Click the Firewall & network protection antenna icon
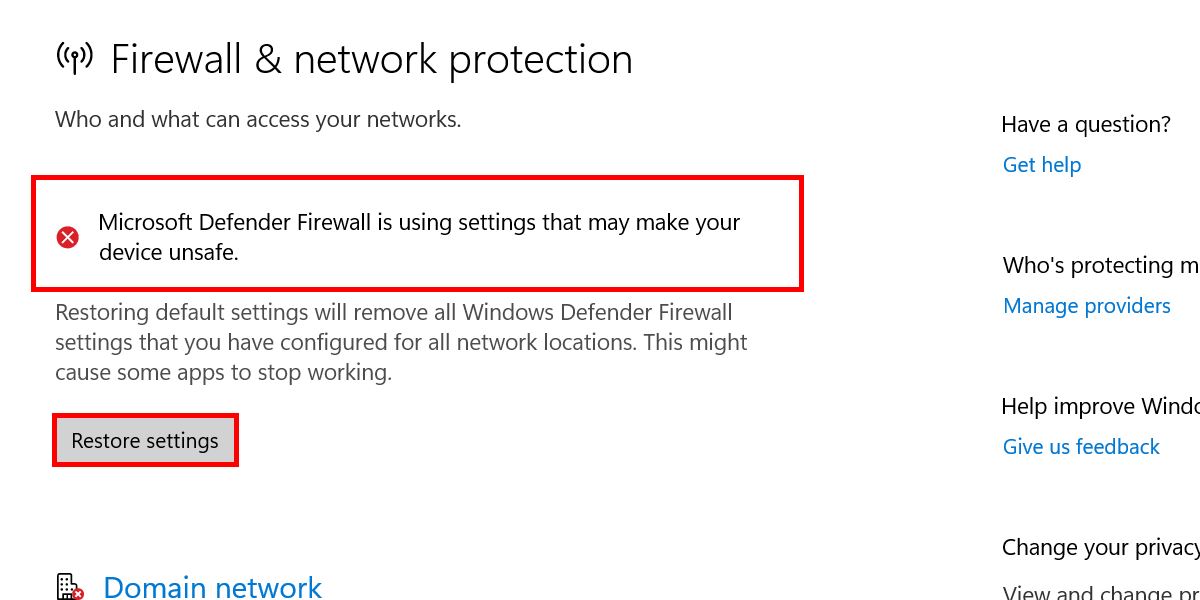This screenshot has height=600, width=1200. [74, 58]
